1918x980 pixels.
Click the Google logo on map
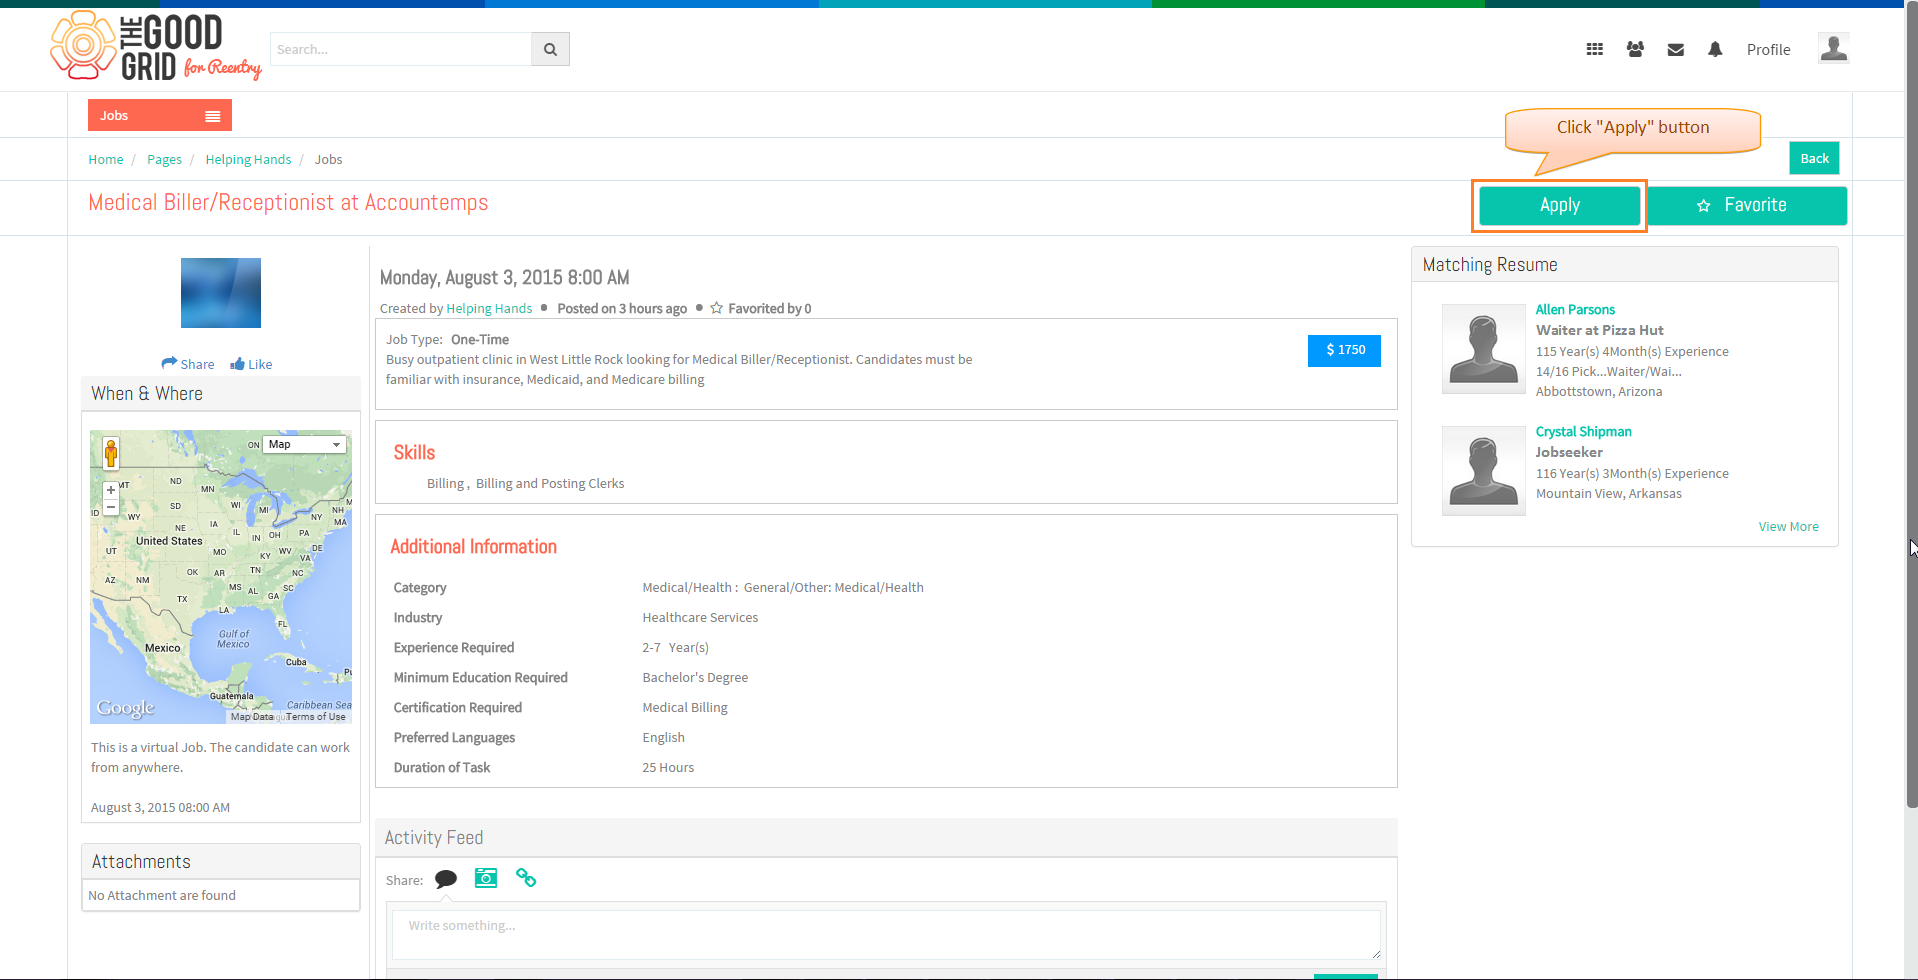(x=125, y=707)
